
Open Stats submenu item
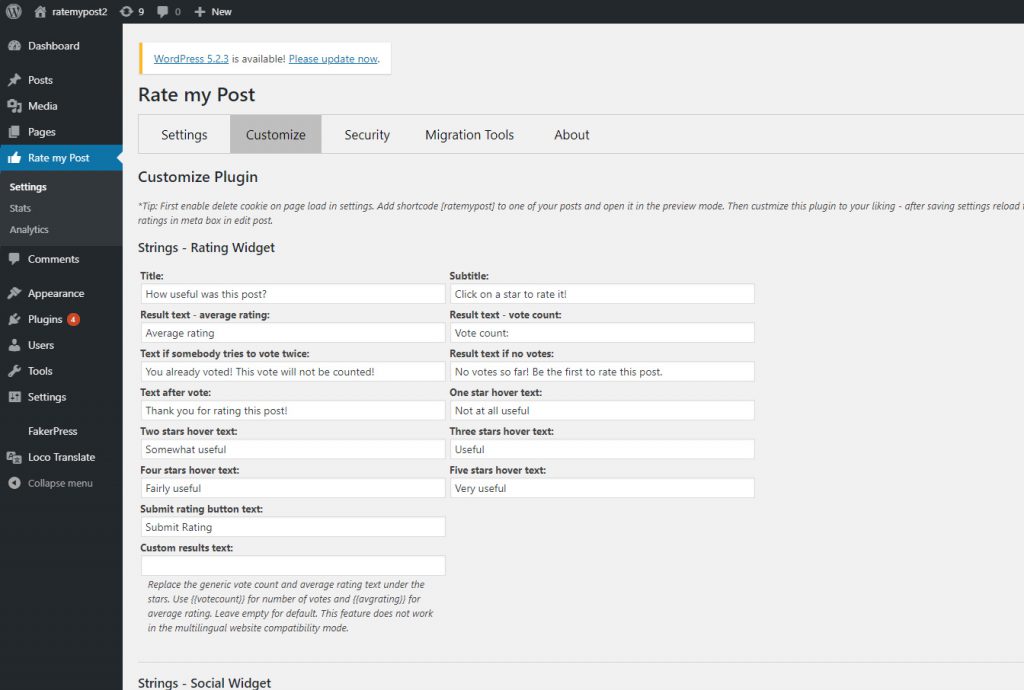20,208
